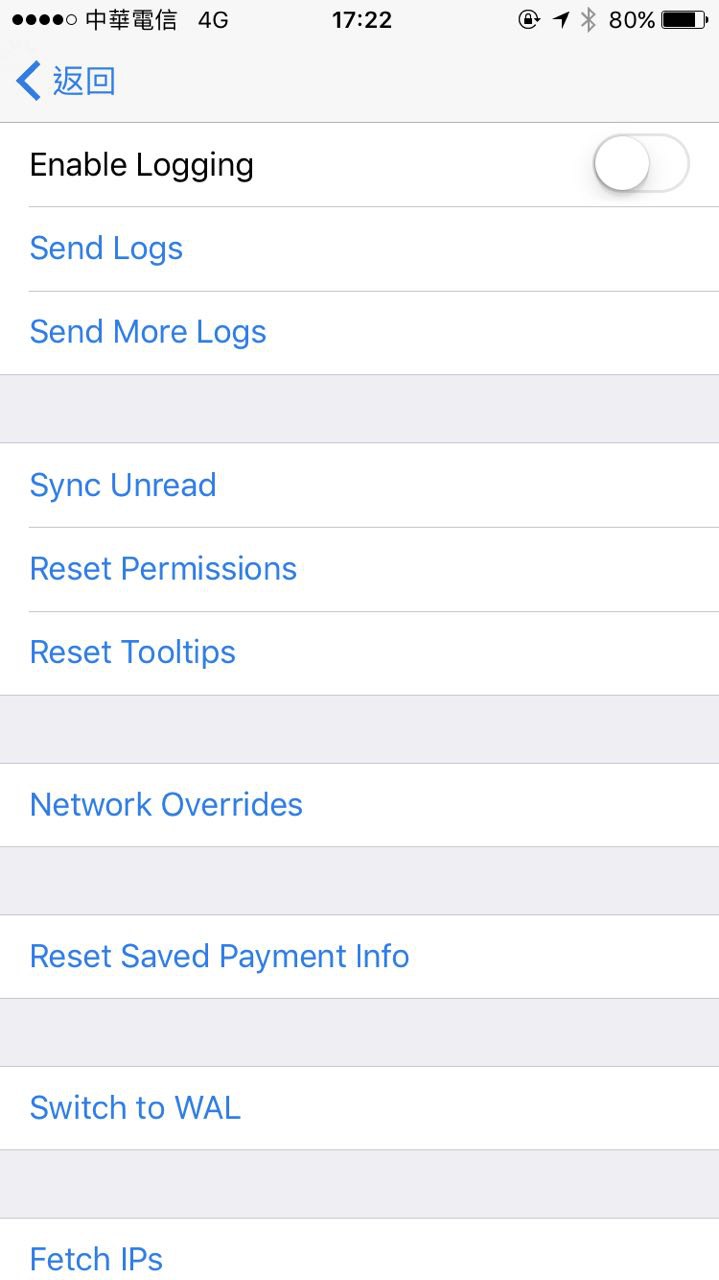Viewport: 719px width, 1280px height.
Task: Tap Send Logs
Action: (106, 248)
